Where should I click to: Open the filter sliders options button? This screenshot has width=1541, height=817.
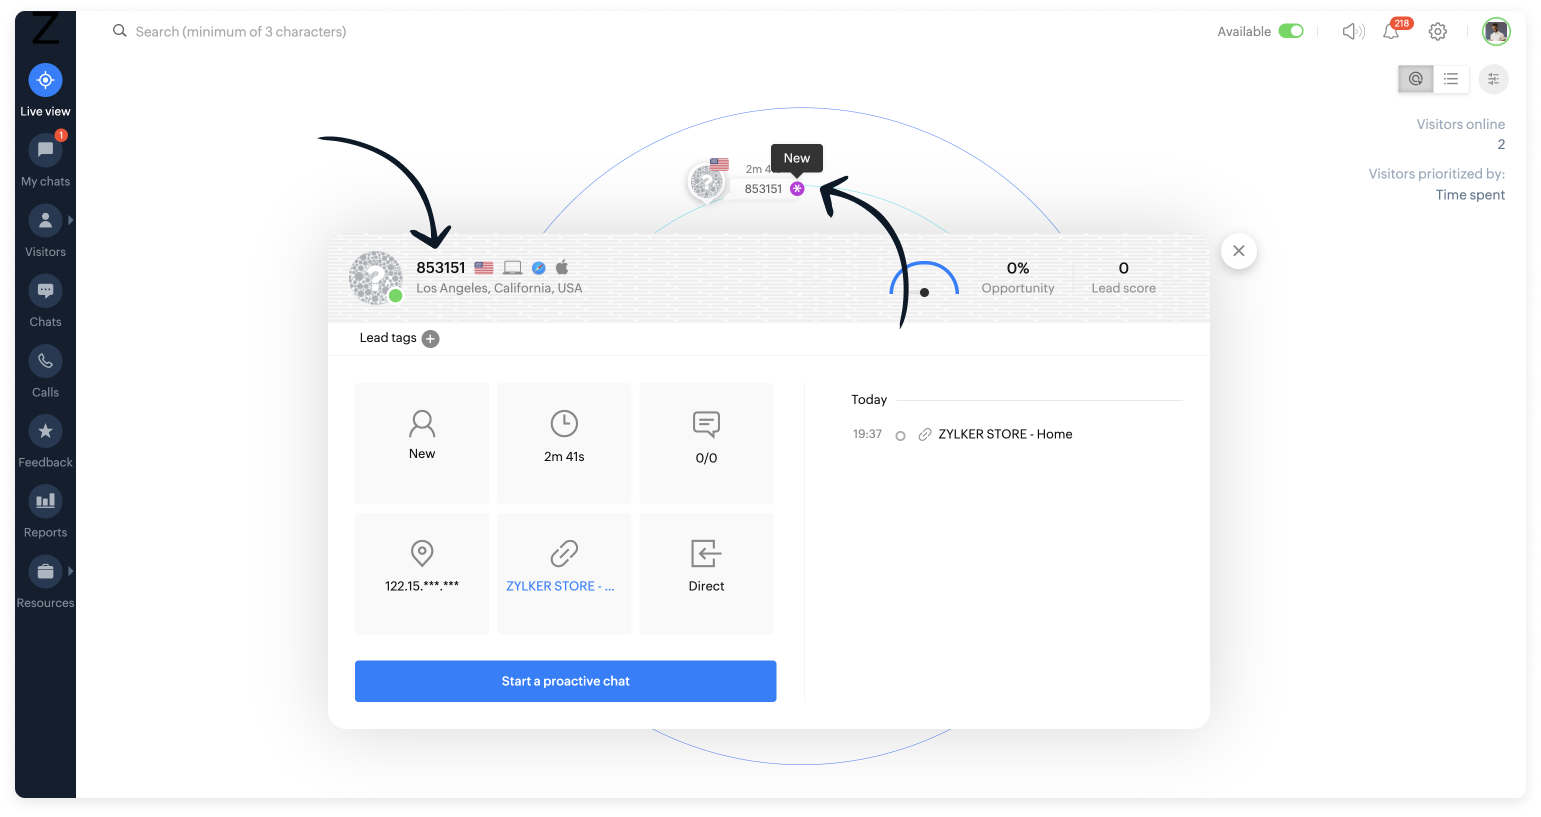pyautogui.click(x=1493, y=79)
